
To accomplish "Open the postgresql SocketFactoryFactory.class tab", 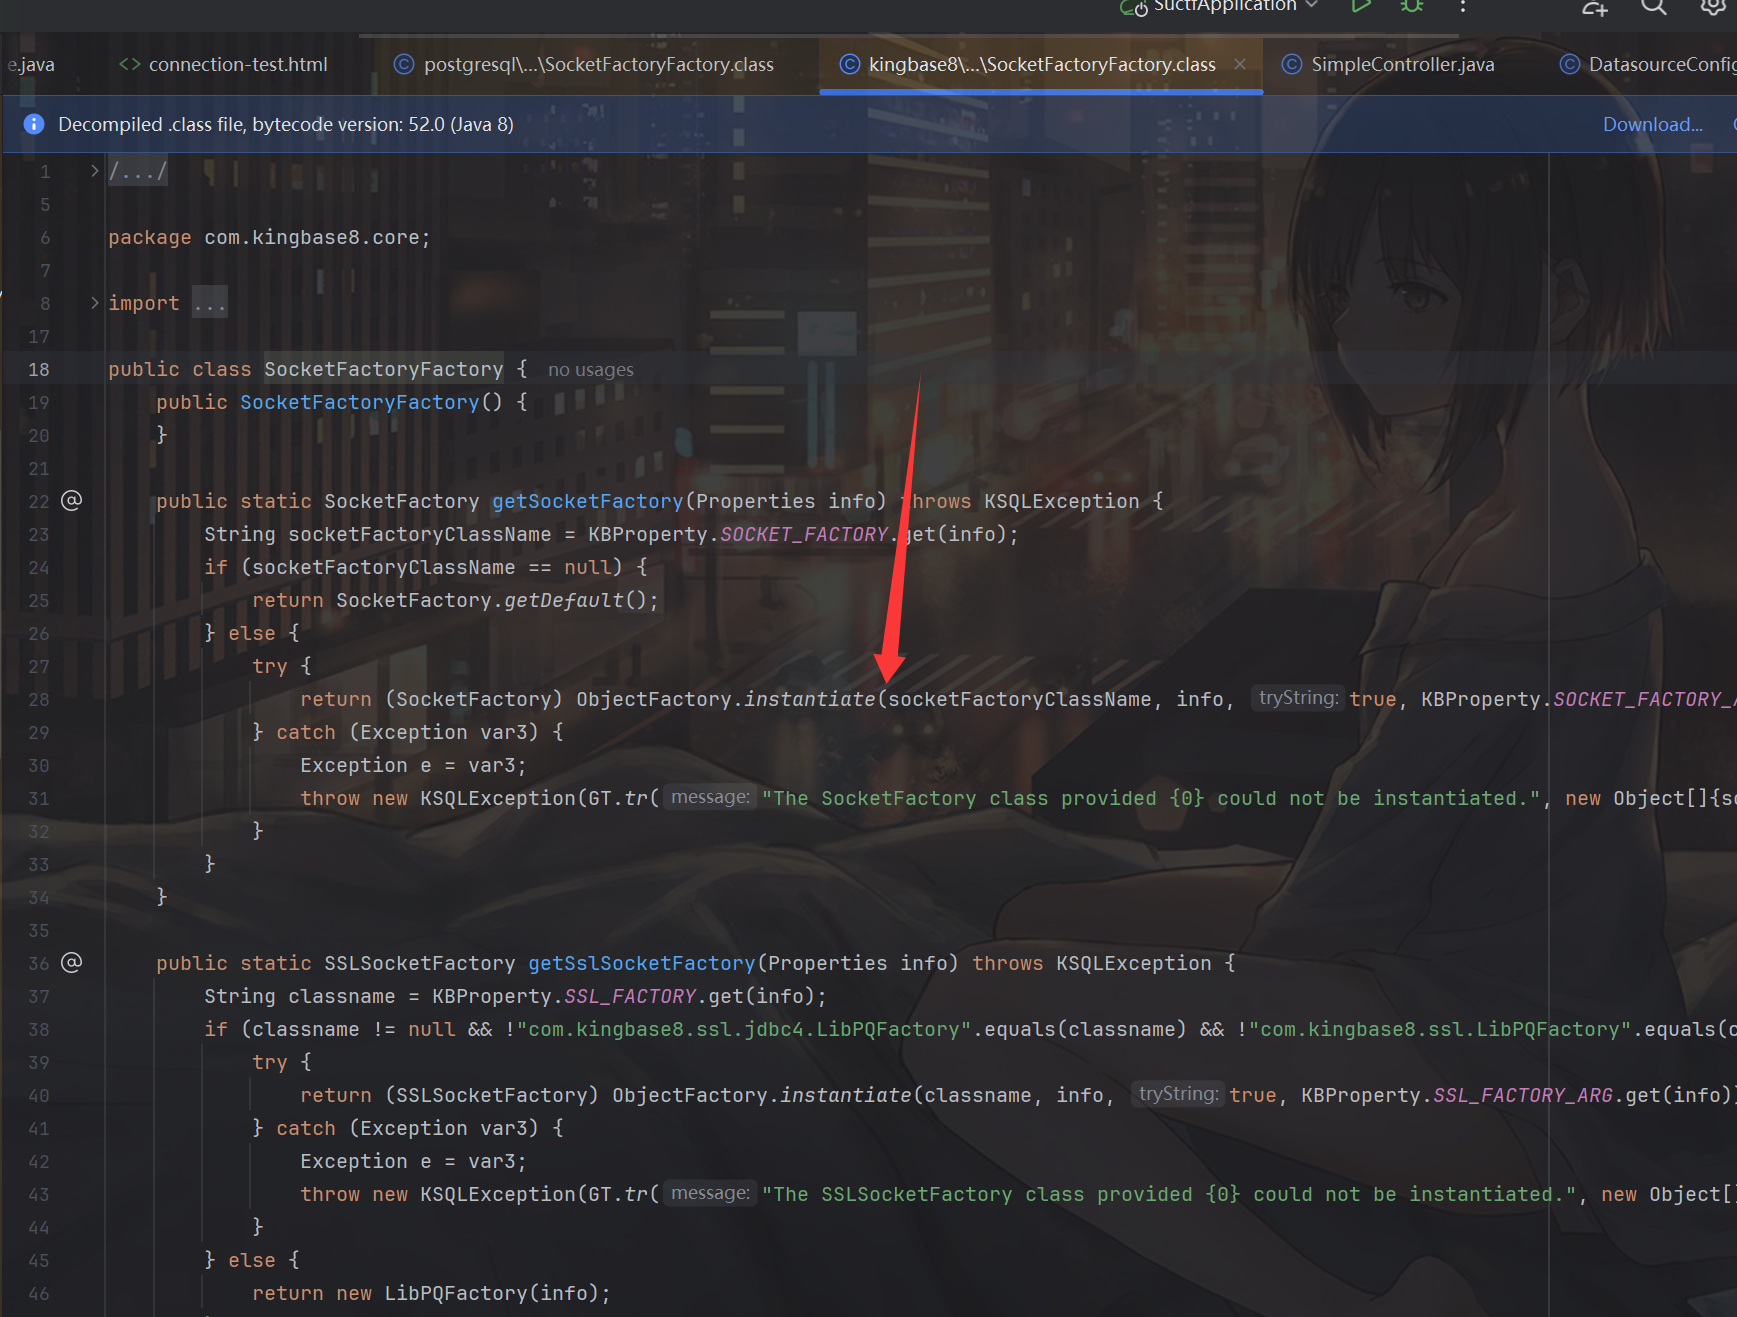I will point(598,65).
